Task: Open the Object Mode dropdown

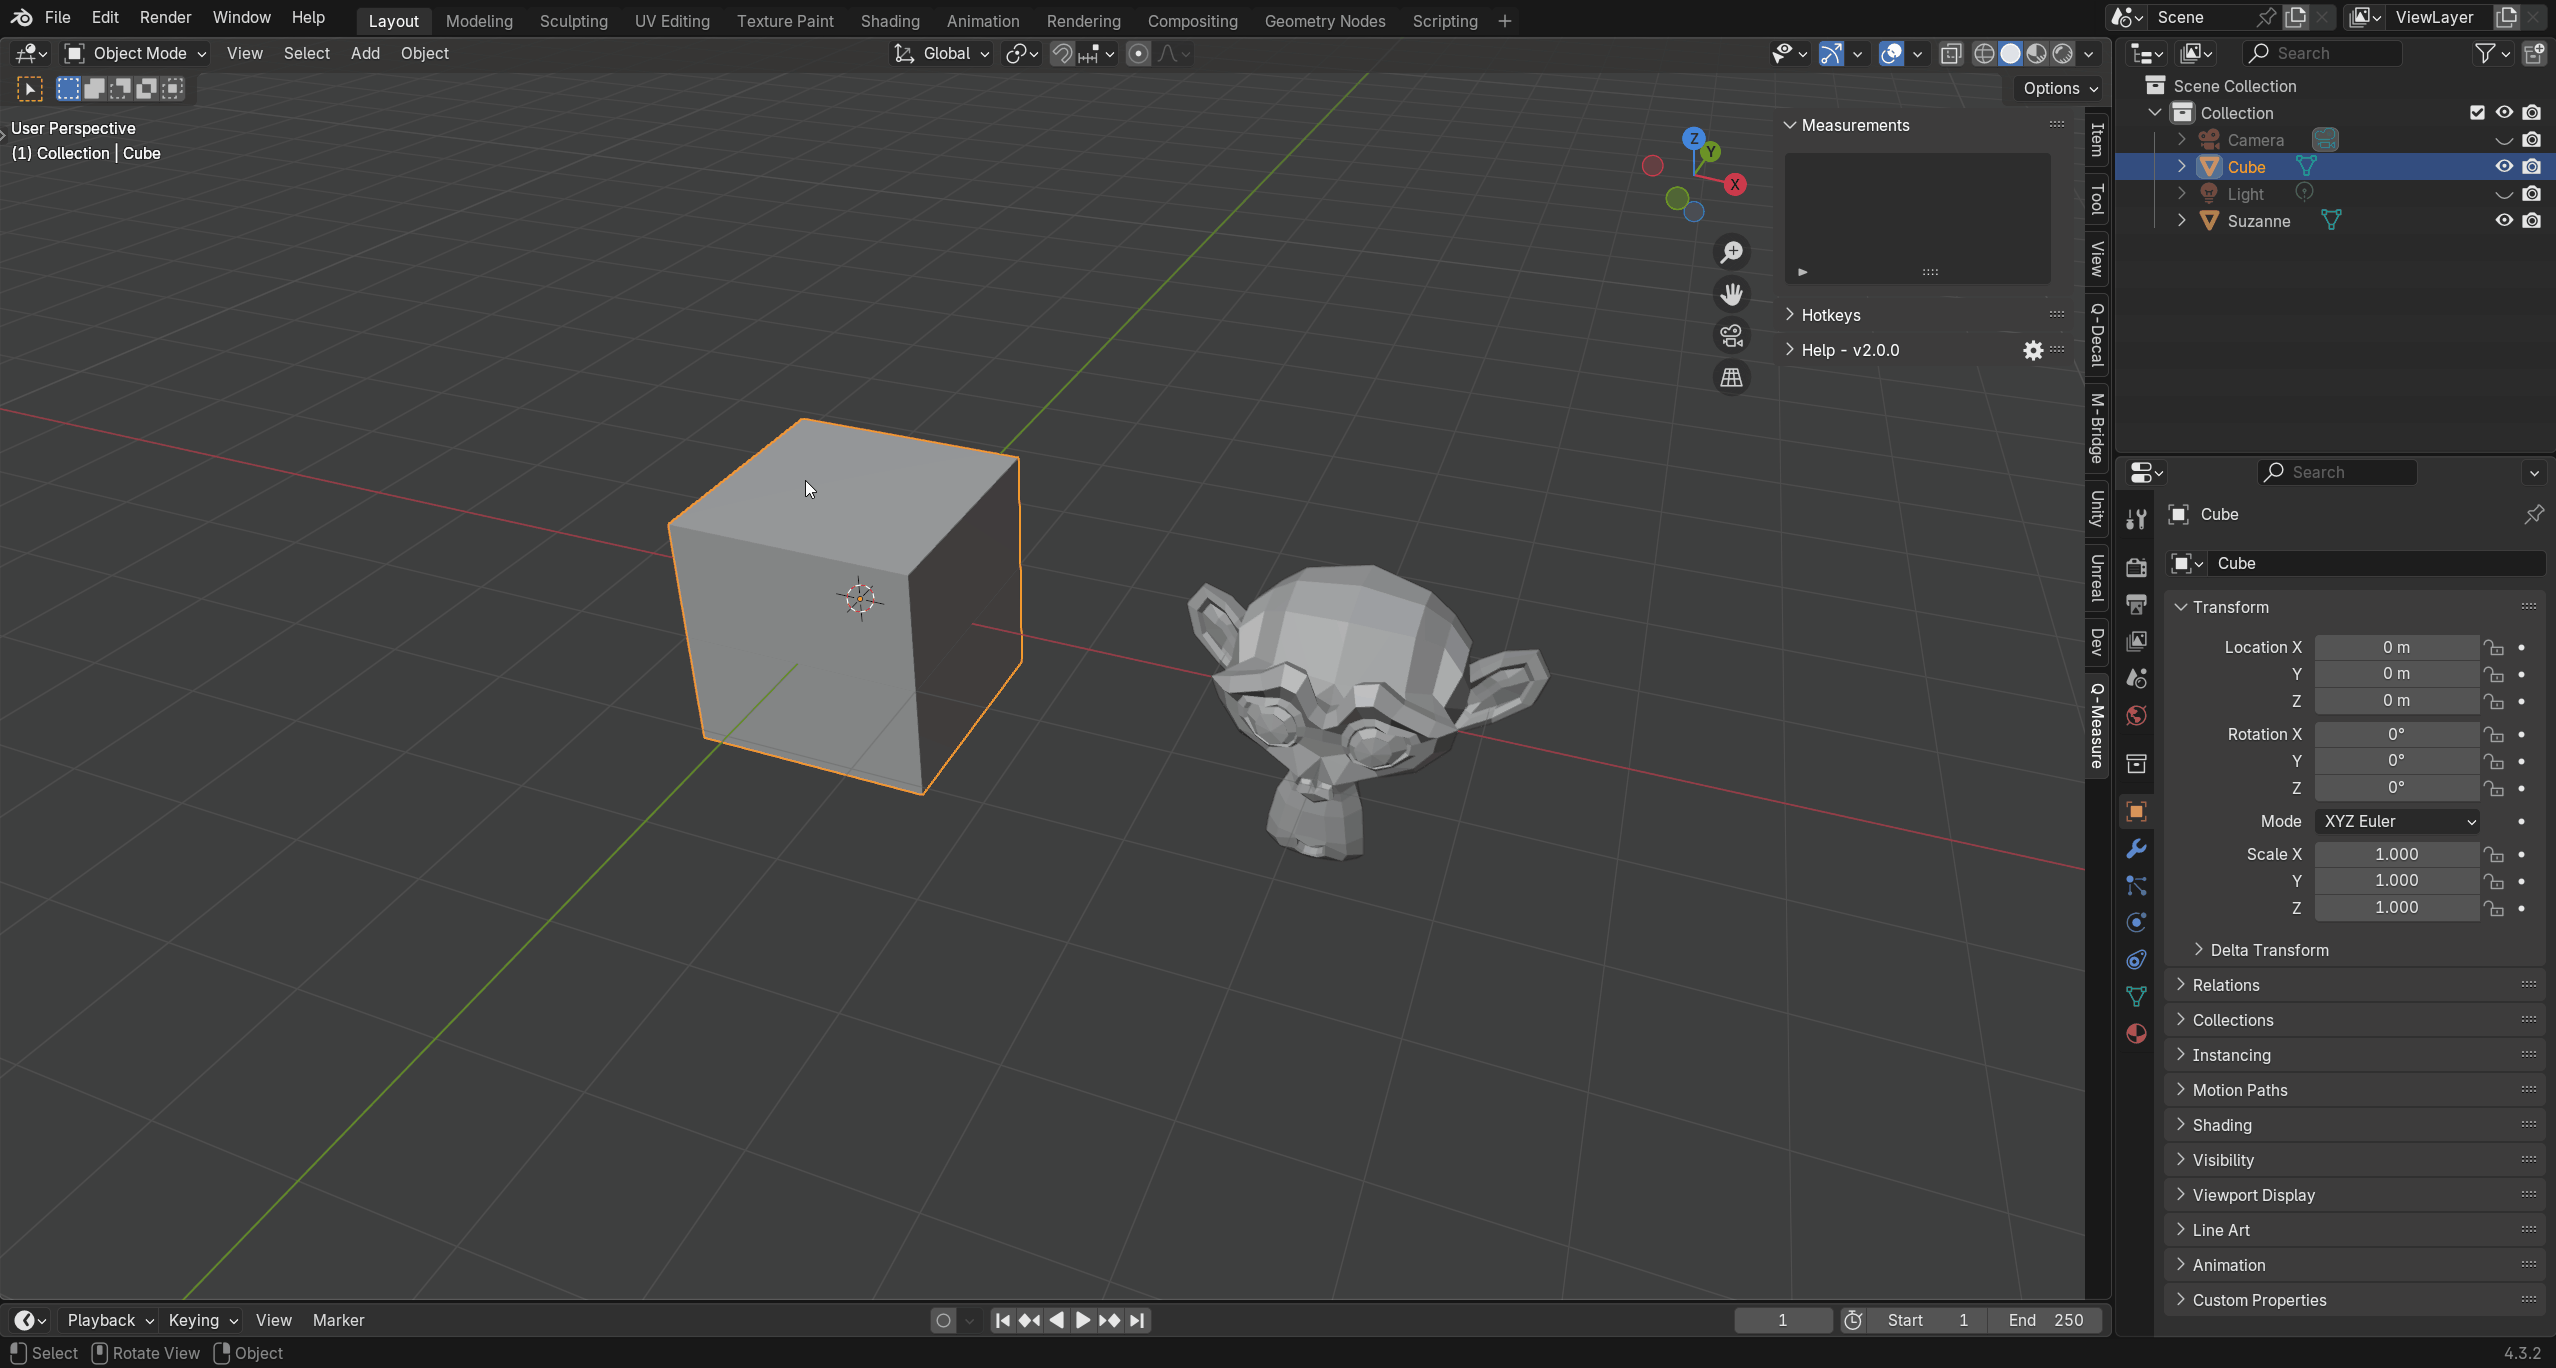Action: (x=135, y=53)
